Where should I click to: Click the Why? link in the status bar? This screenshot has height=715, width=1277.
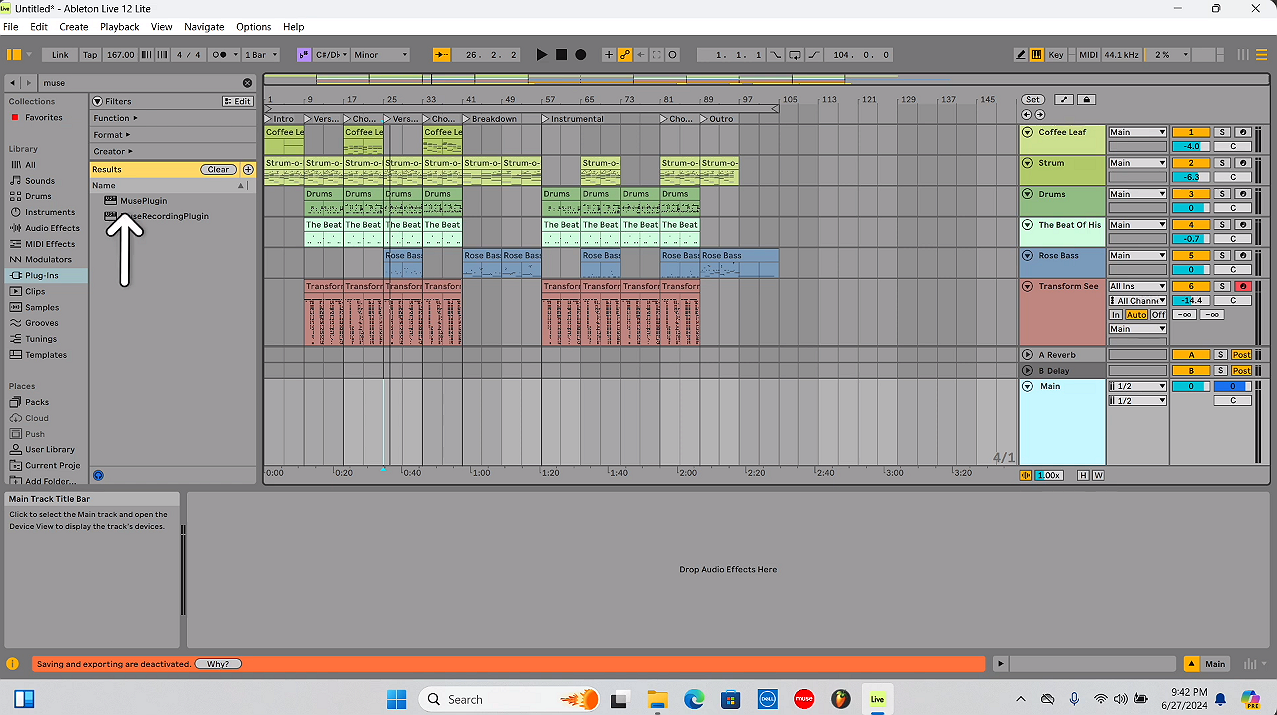coord(218,663)
